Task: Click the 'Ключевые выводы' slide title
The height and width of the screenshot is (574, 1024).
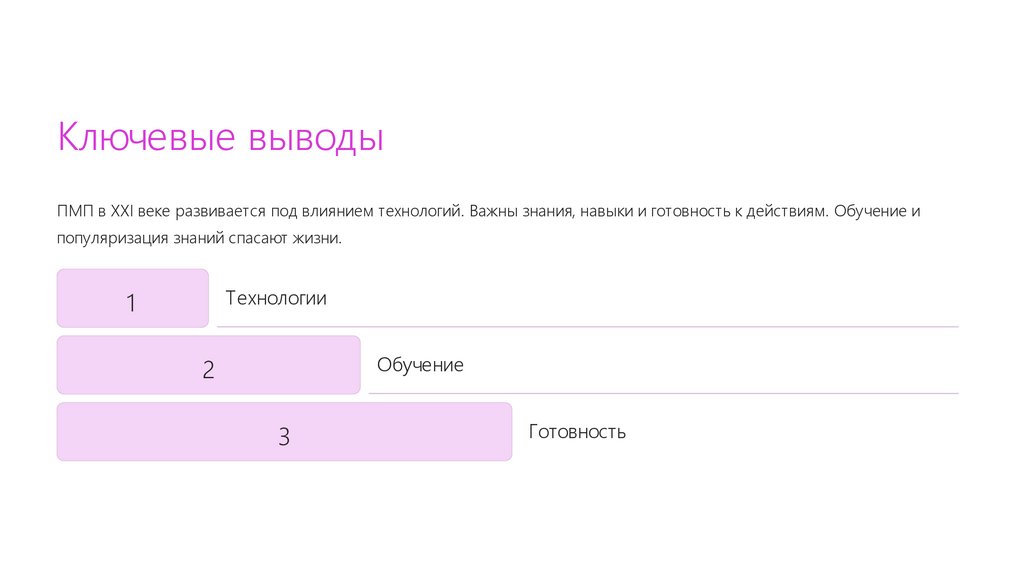Action: 220,137
